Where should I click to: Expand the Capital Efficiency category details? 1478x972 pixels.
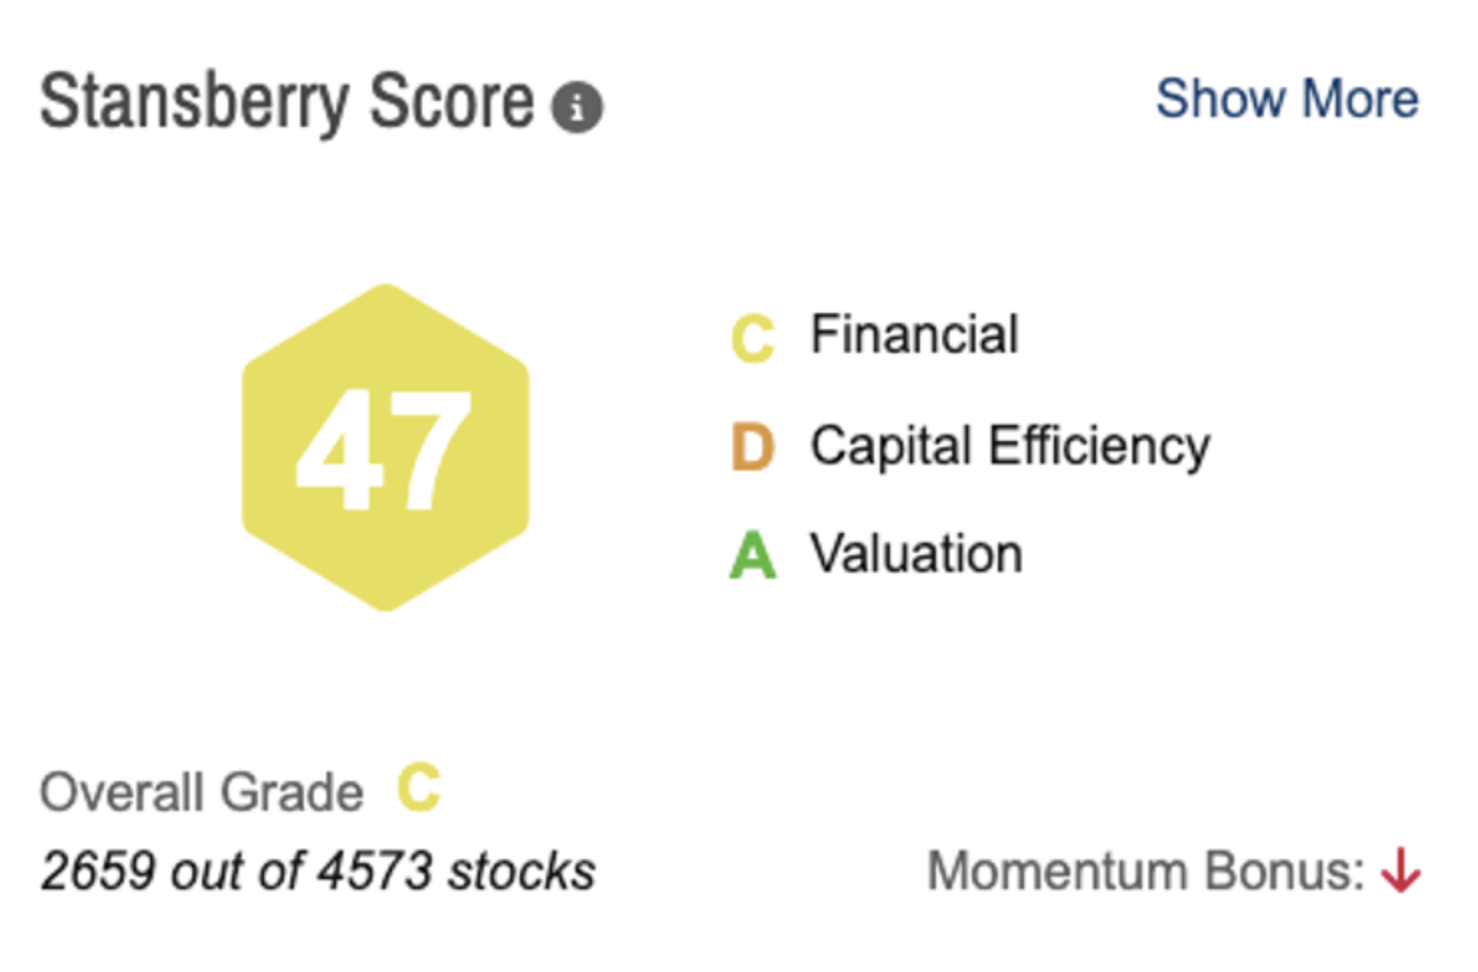(x=1010, y=445)
